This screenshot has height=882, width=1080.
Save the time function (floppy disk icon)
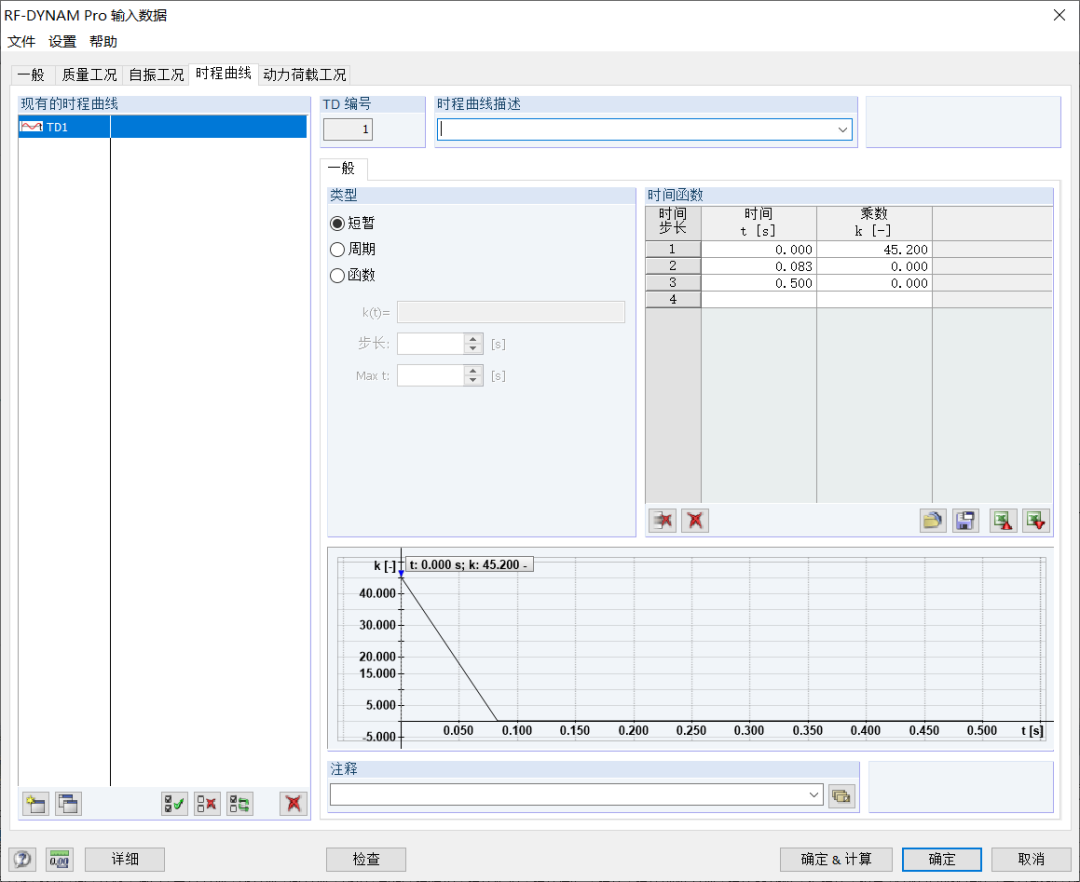966,521
